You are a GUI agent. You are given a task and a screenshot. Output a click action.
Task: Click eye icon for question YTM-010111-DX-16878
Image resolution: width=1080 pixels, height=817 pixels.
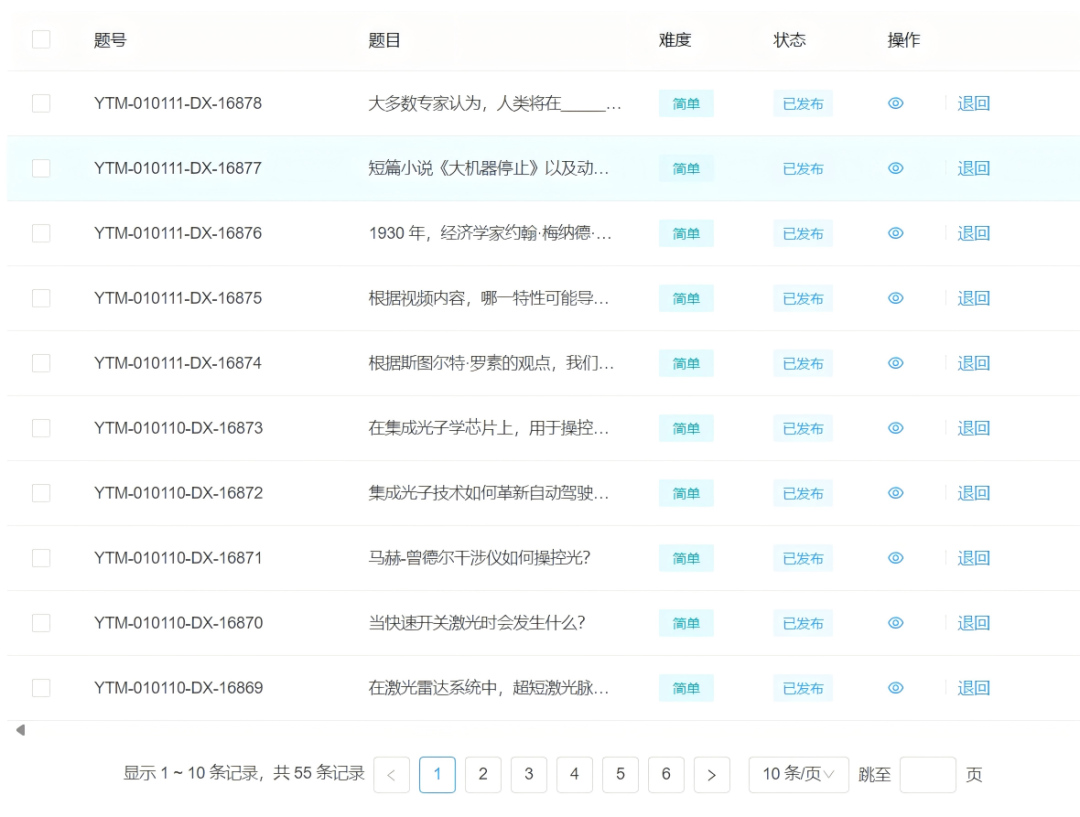point(896,104)
